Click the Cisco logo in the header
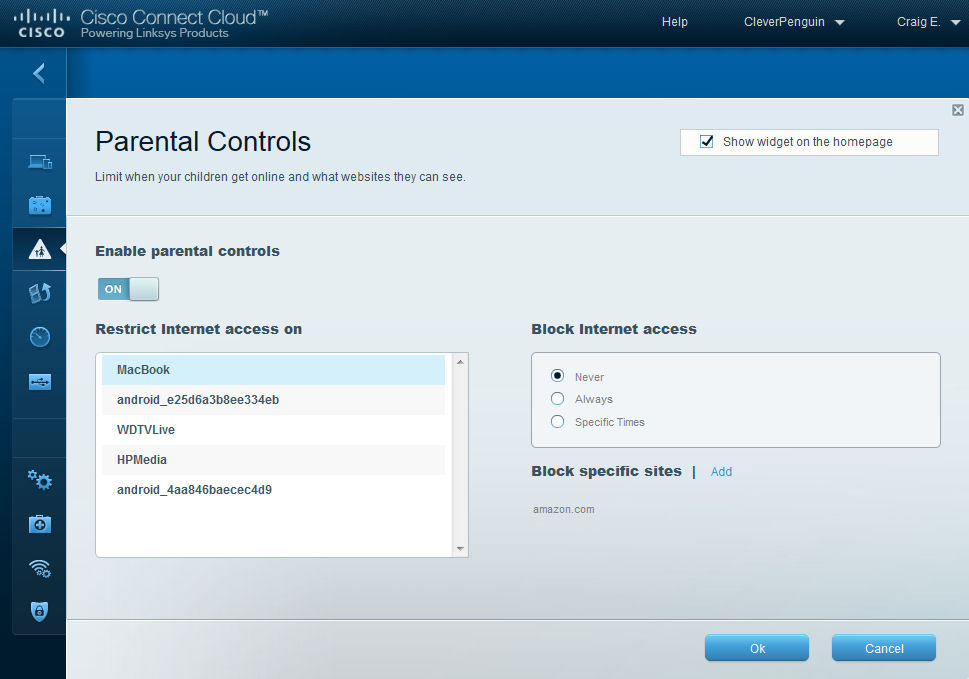The image size is (969, 679). click(41, 23)
